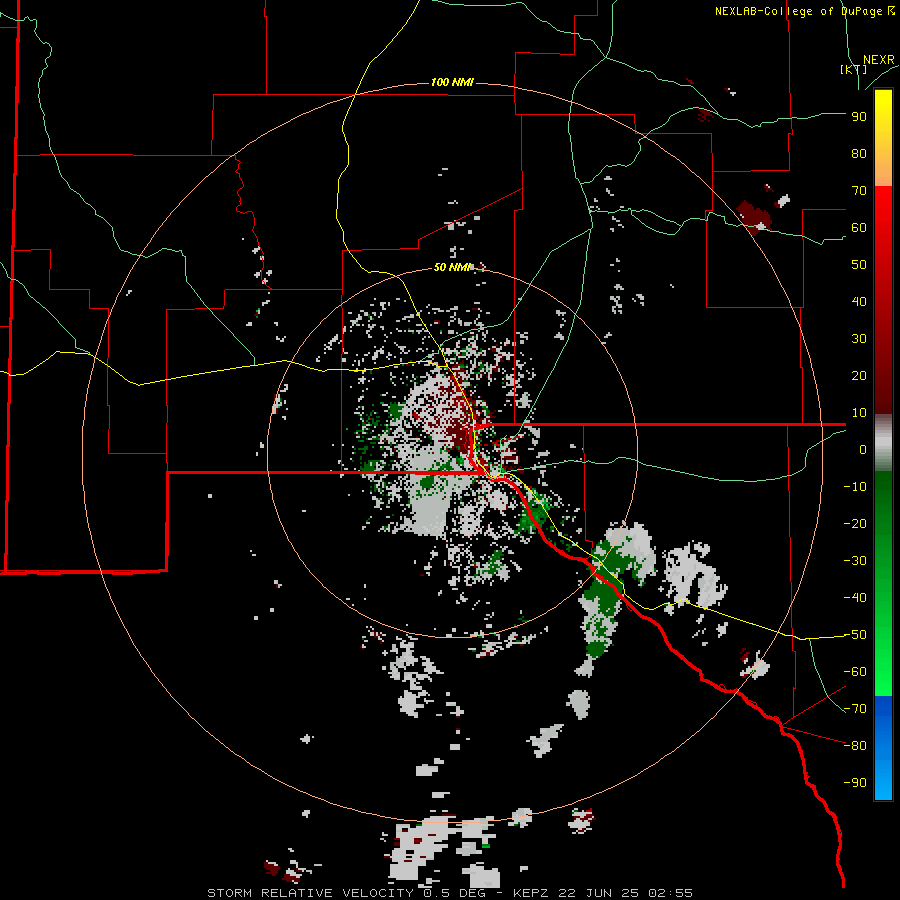Click the 60 value on the velocity scale

859,228
